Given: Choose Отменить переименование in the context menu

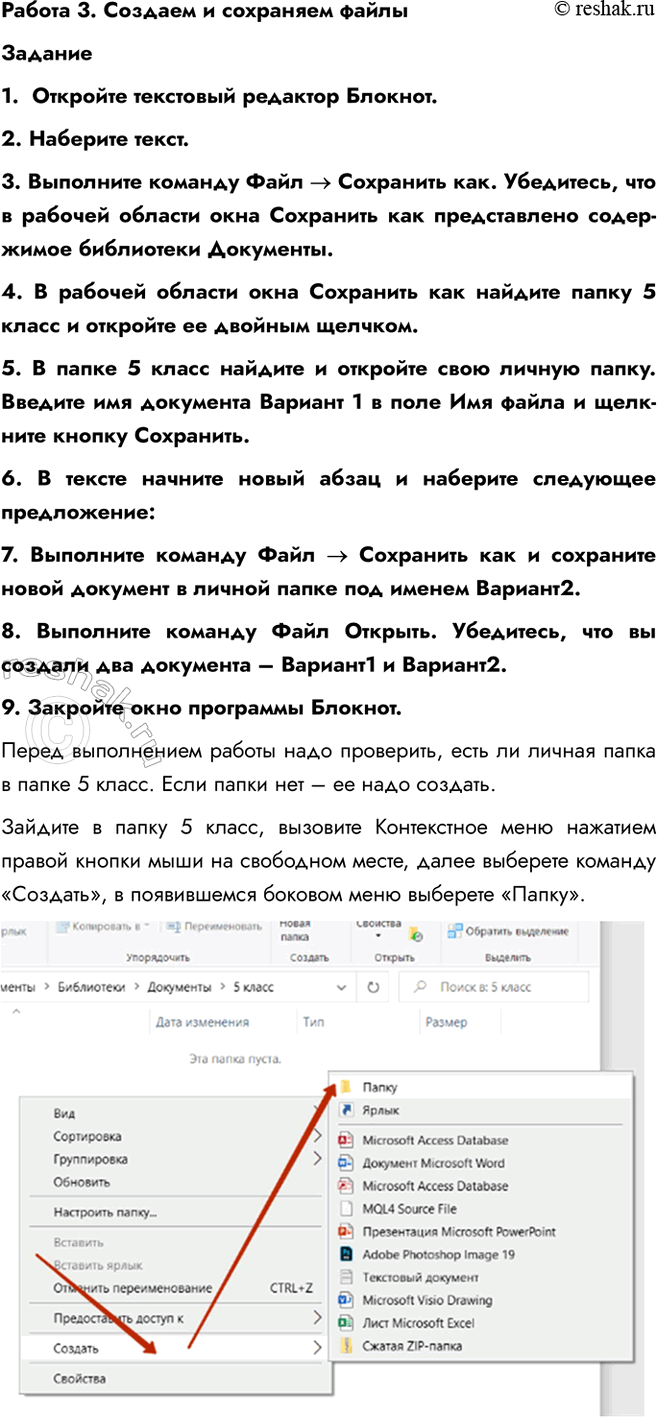Looking at the screenshot, I should pyautogui.click(x=174, y=1288).
